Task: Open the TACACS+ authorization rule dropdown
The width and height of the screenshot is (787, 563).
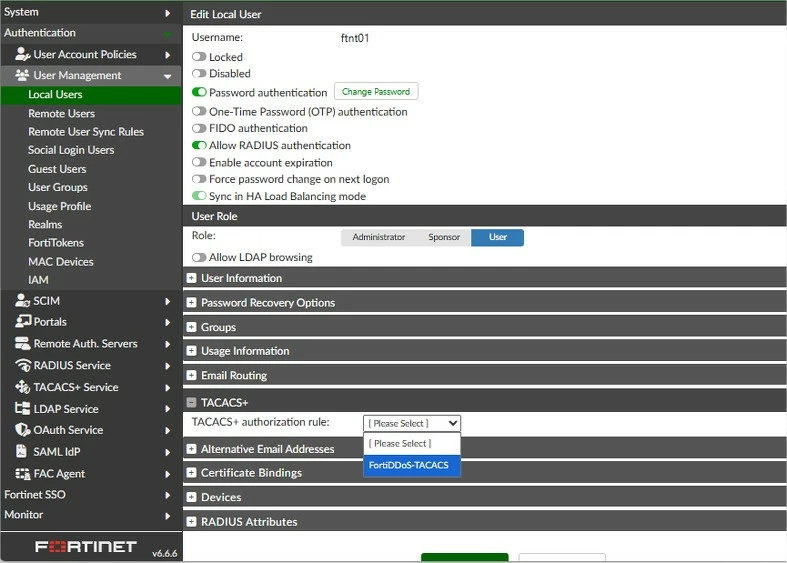Action: (412, 424)
